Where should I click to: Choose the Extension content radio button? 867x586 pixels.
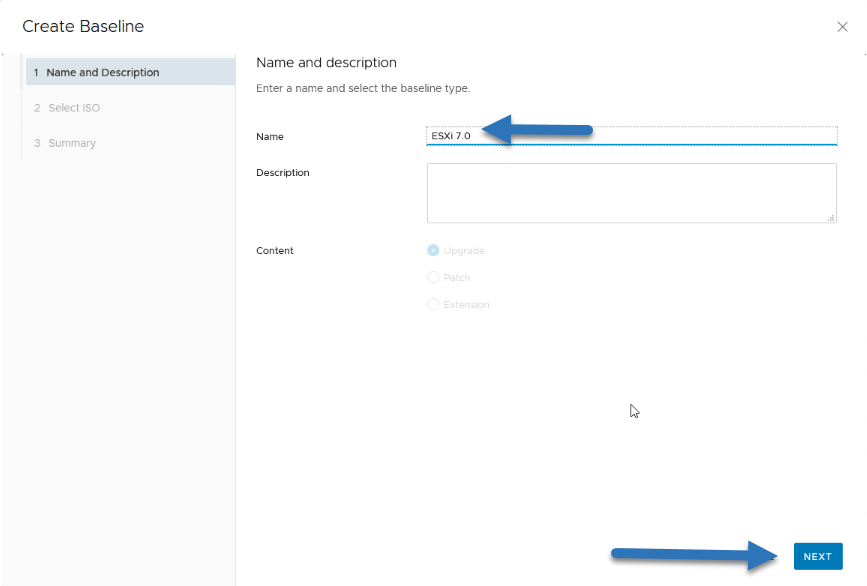433,304
